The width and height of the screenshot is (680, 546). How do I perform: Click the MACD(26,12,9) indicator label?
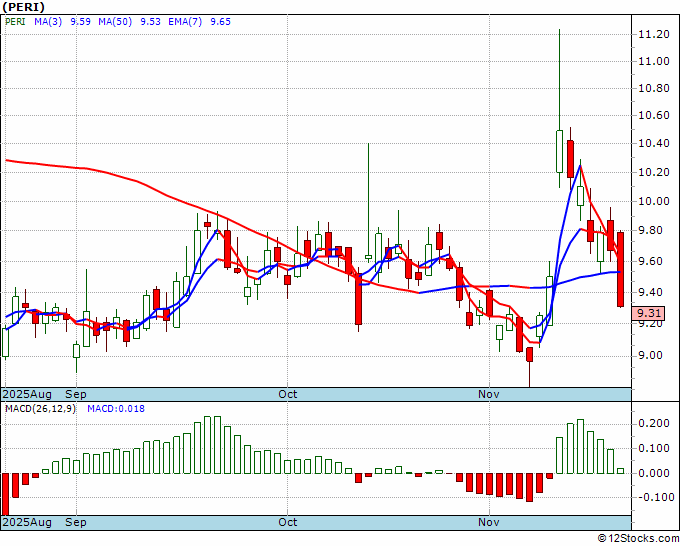40,409
